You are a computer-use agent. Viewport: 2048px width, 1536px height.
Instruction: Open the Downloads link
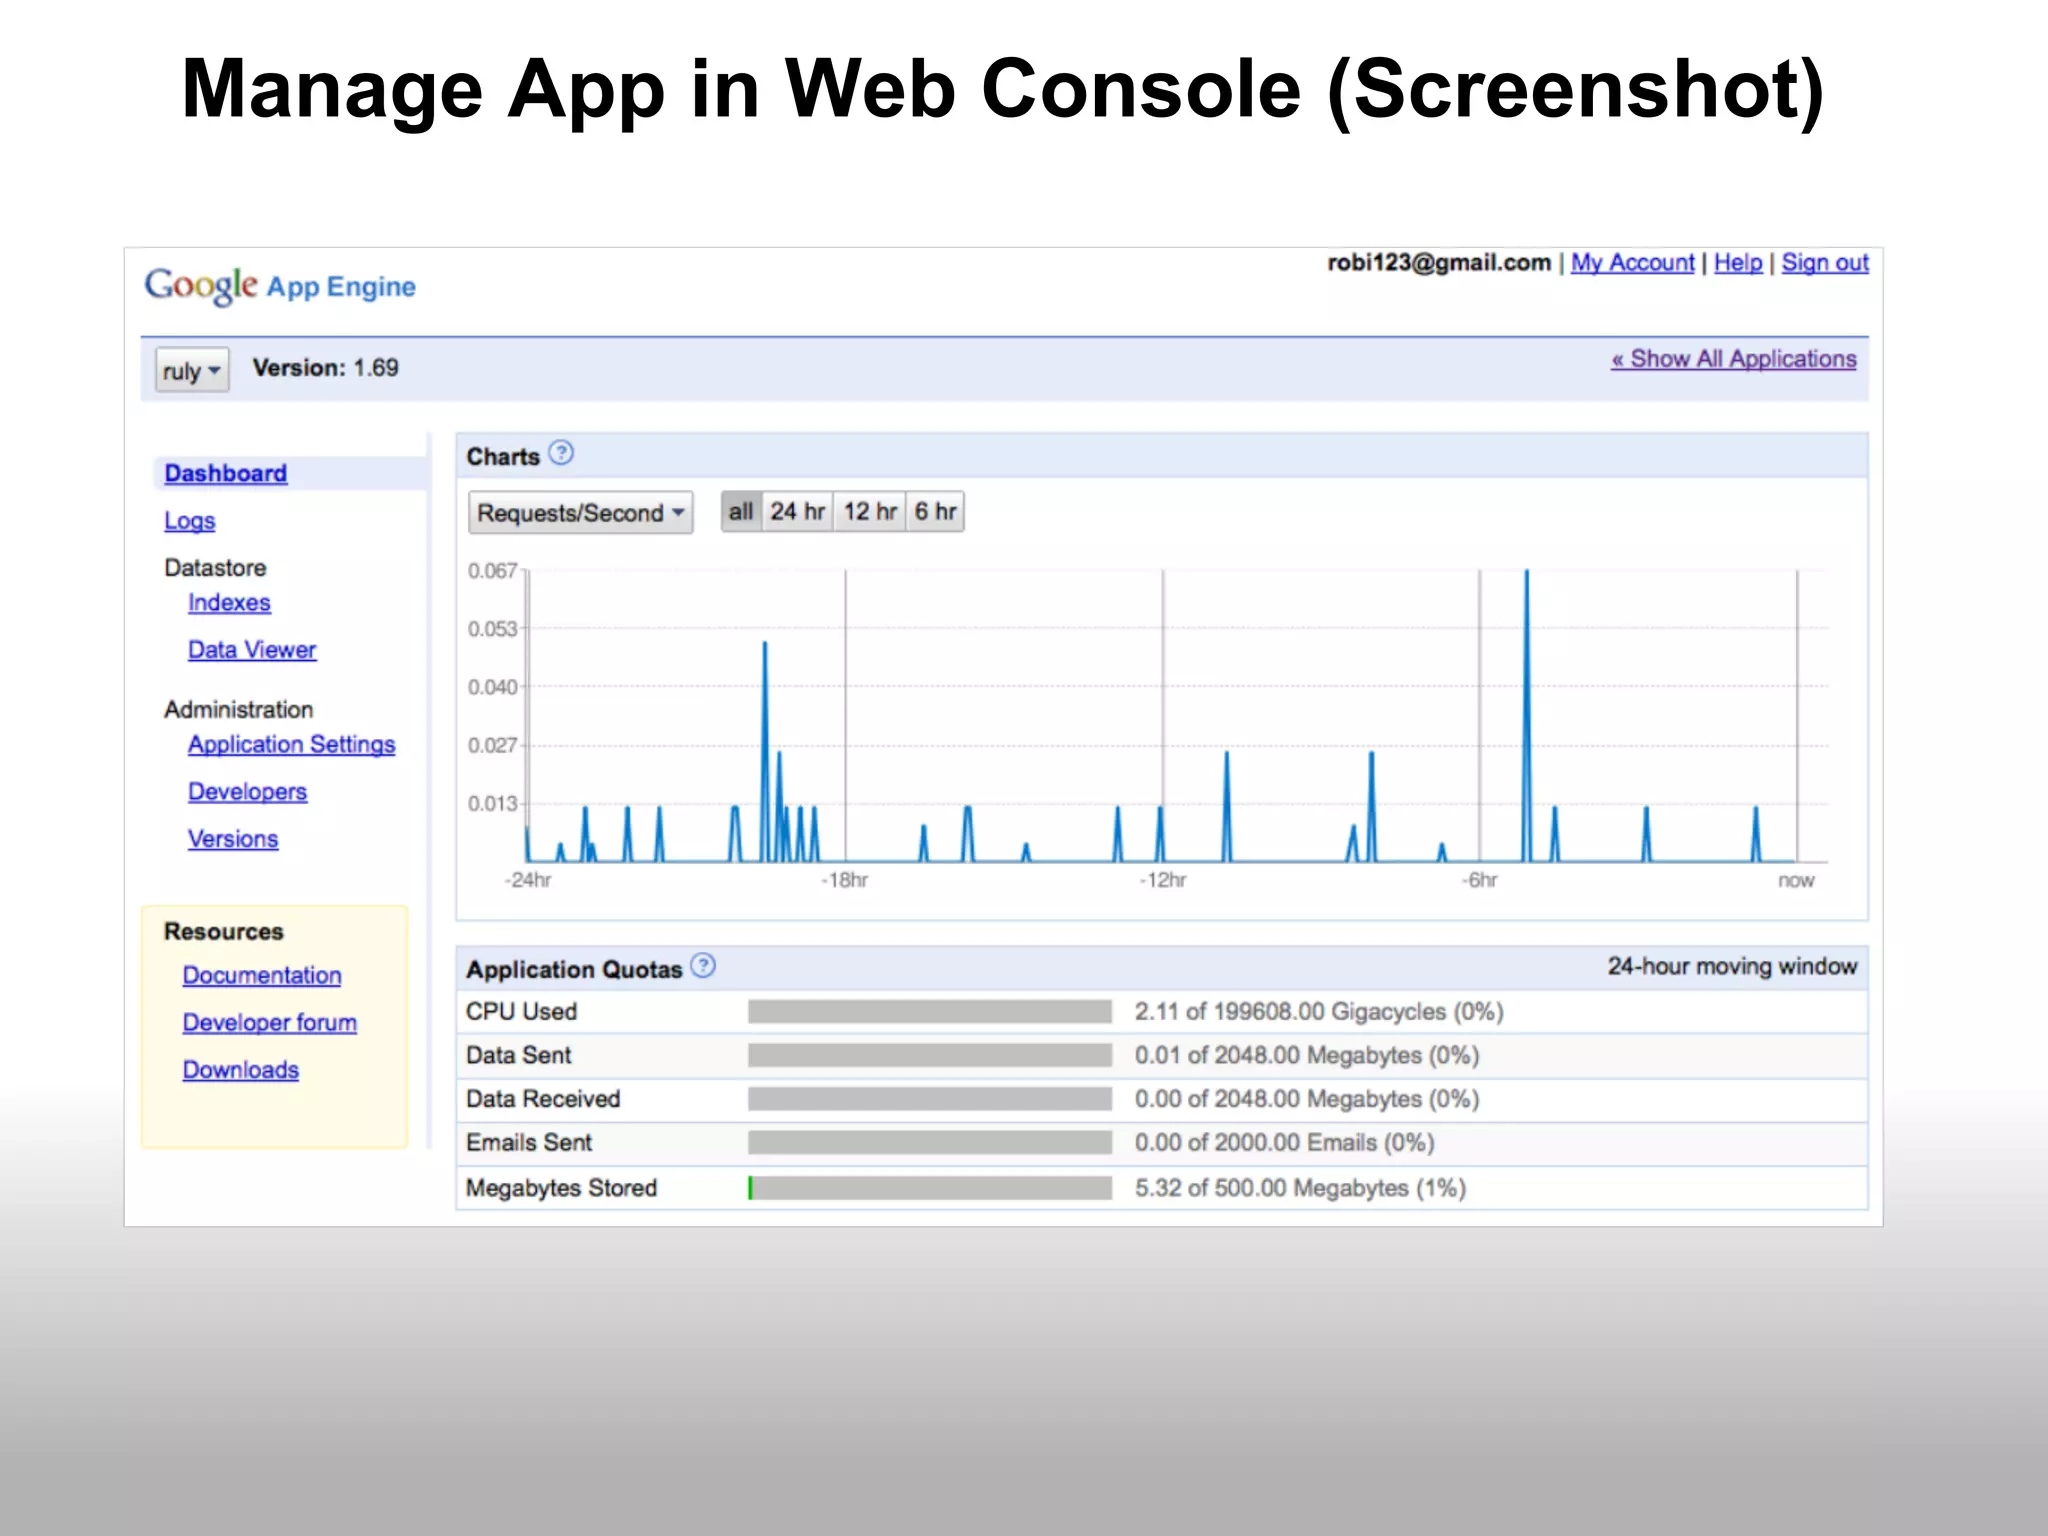[x=241, y=1070]
